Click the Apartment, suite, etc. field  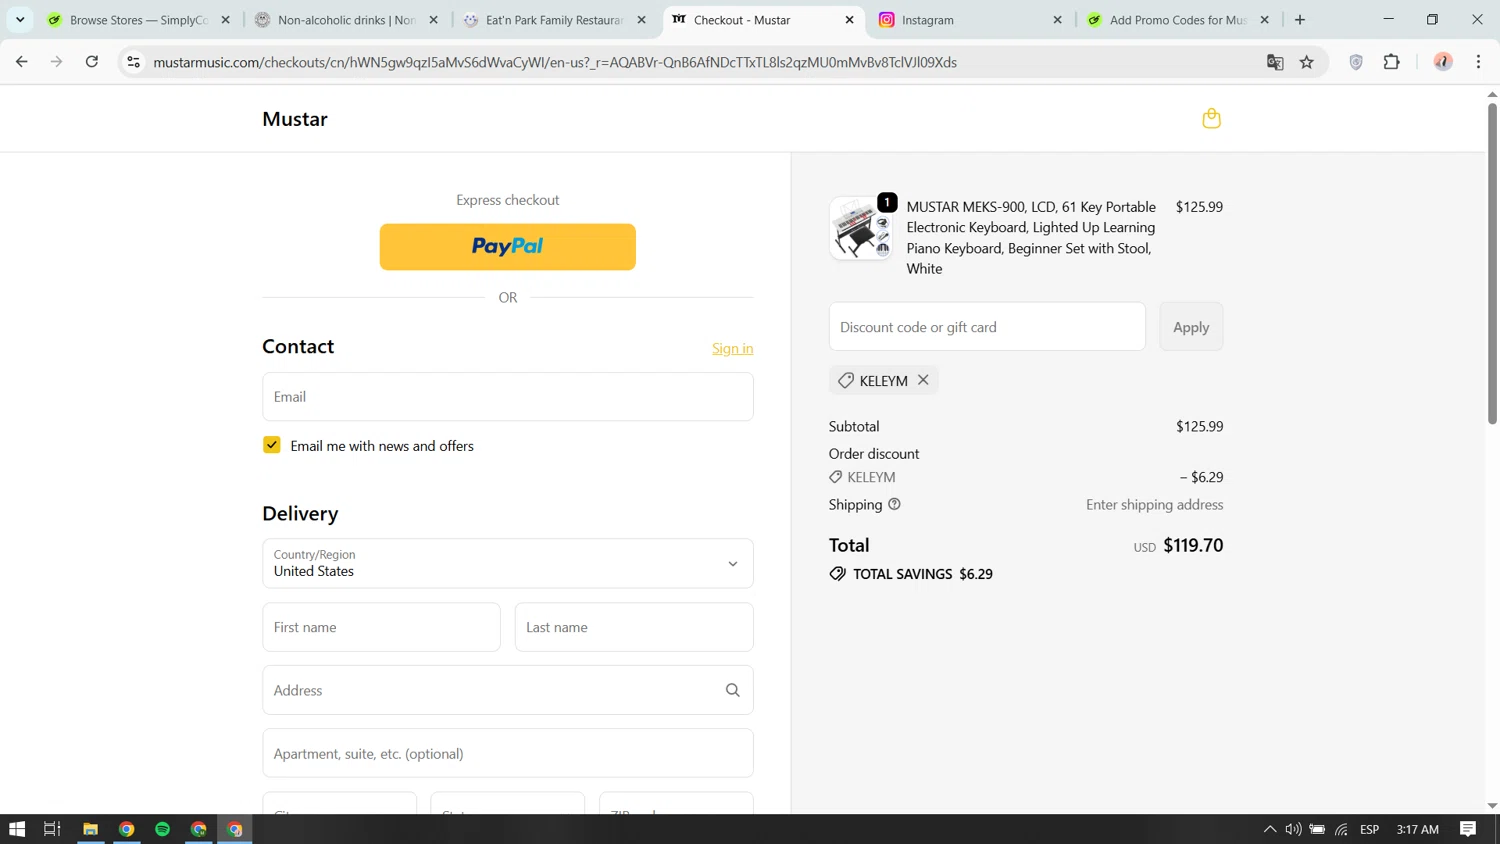point(508,753)
